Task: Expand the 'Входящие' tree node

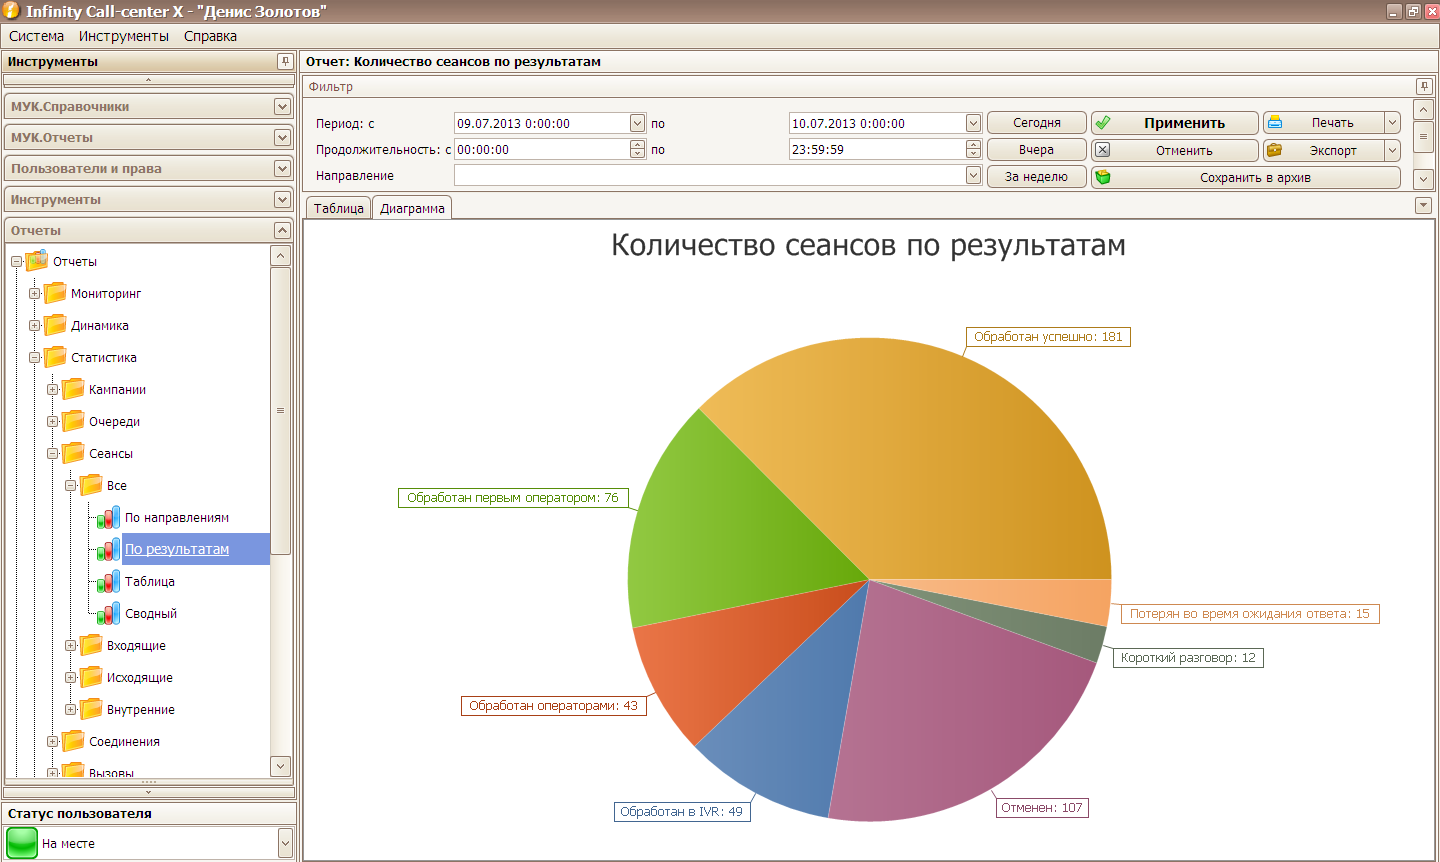Action: click(x=70, y=646)
